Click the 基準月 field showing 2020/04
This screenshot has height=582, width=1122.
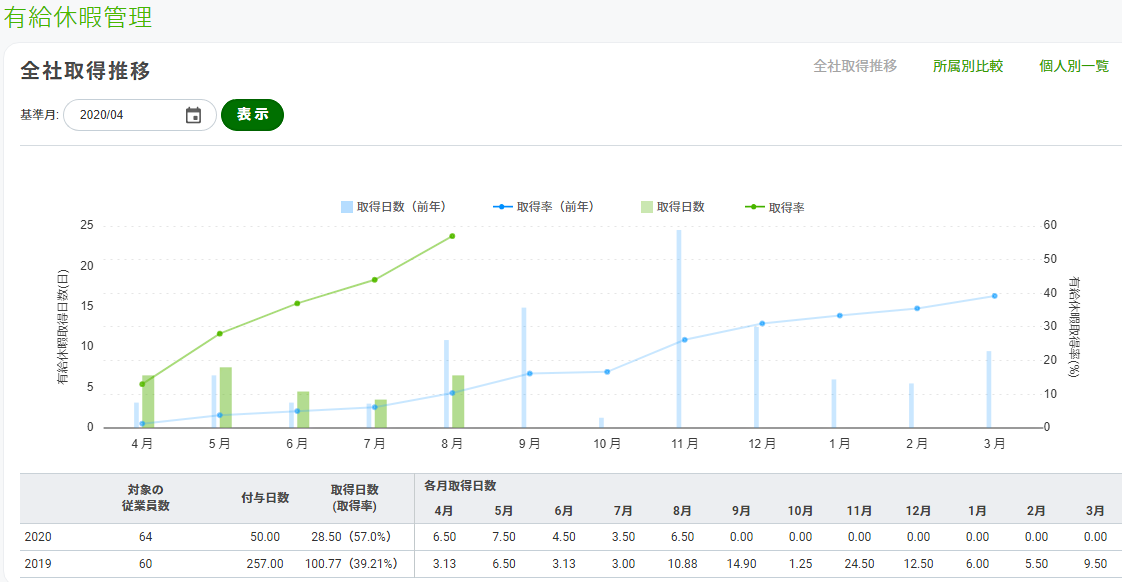140,115
